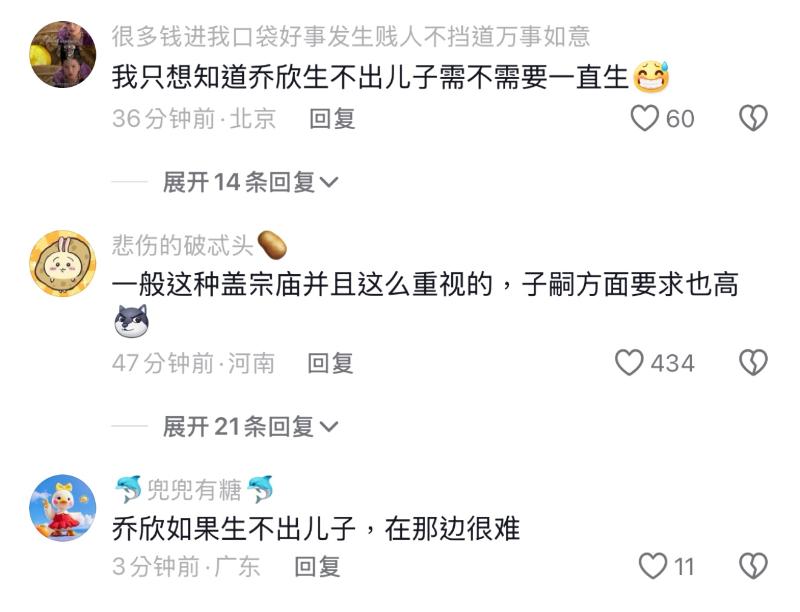Dislike the Guangdong comment via broken heart
800x612 pixels.
point(754,566)
